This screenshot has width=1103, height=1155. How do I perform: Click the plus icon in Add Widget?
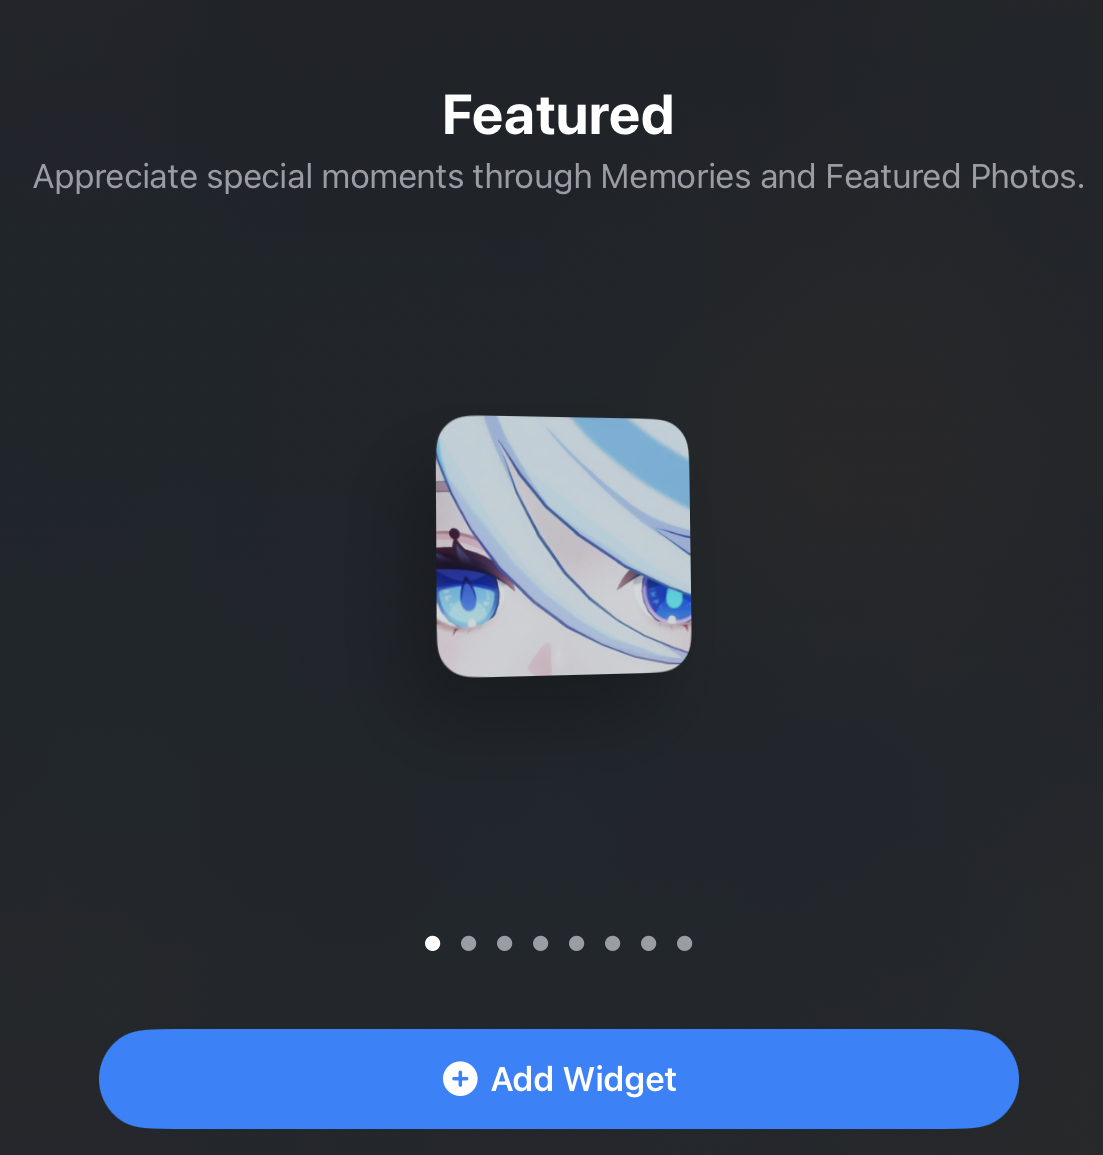tap(460, 1079)
